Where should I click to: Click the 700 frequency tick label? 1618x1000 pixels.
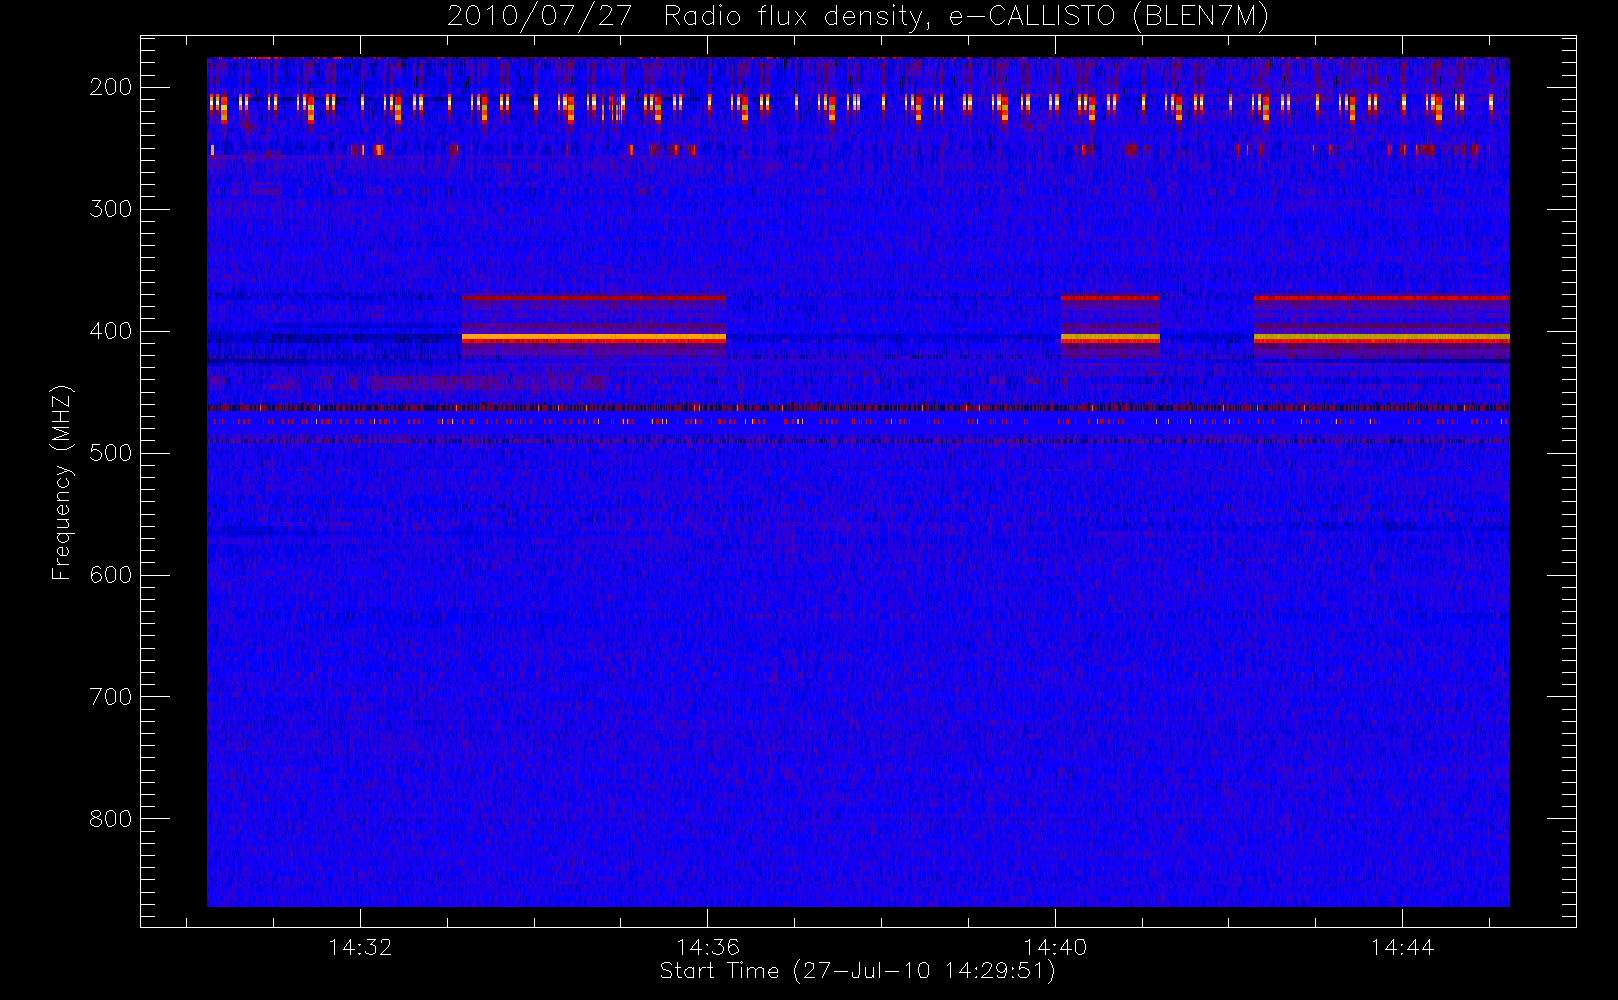[x=111, y=697]
